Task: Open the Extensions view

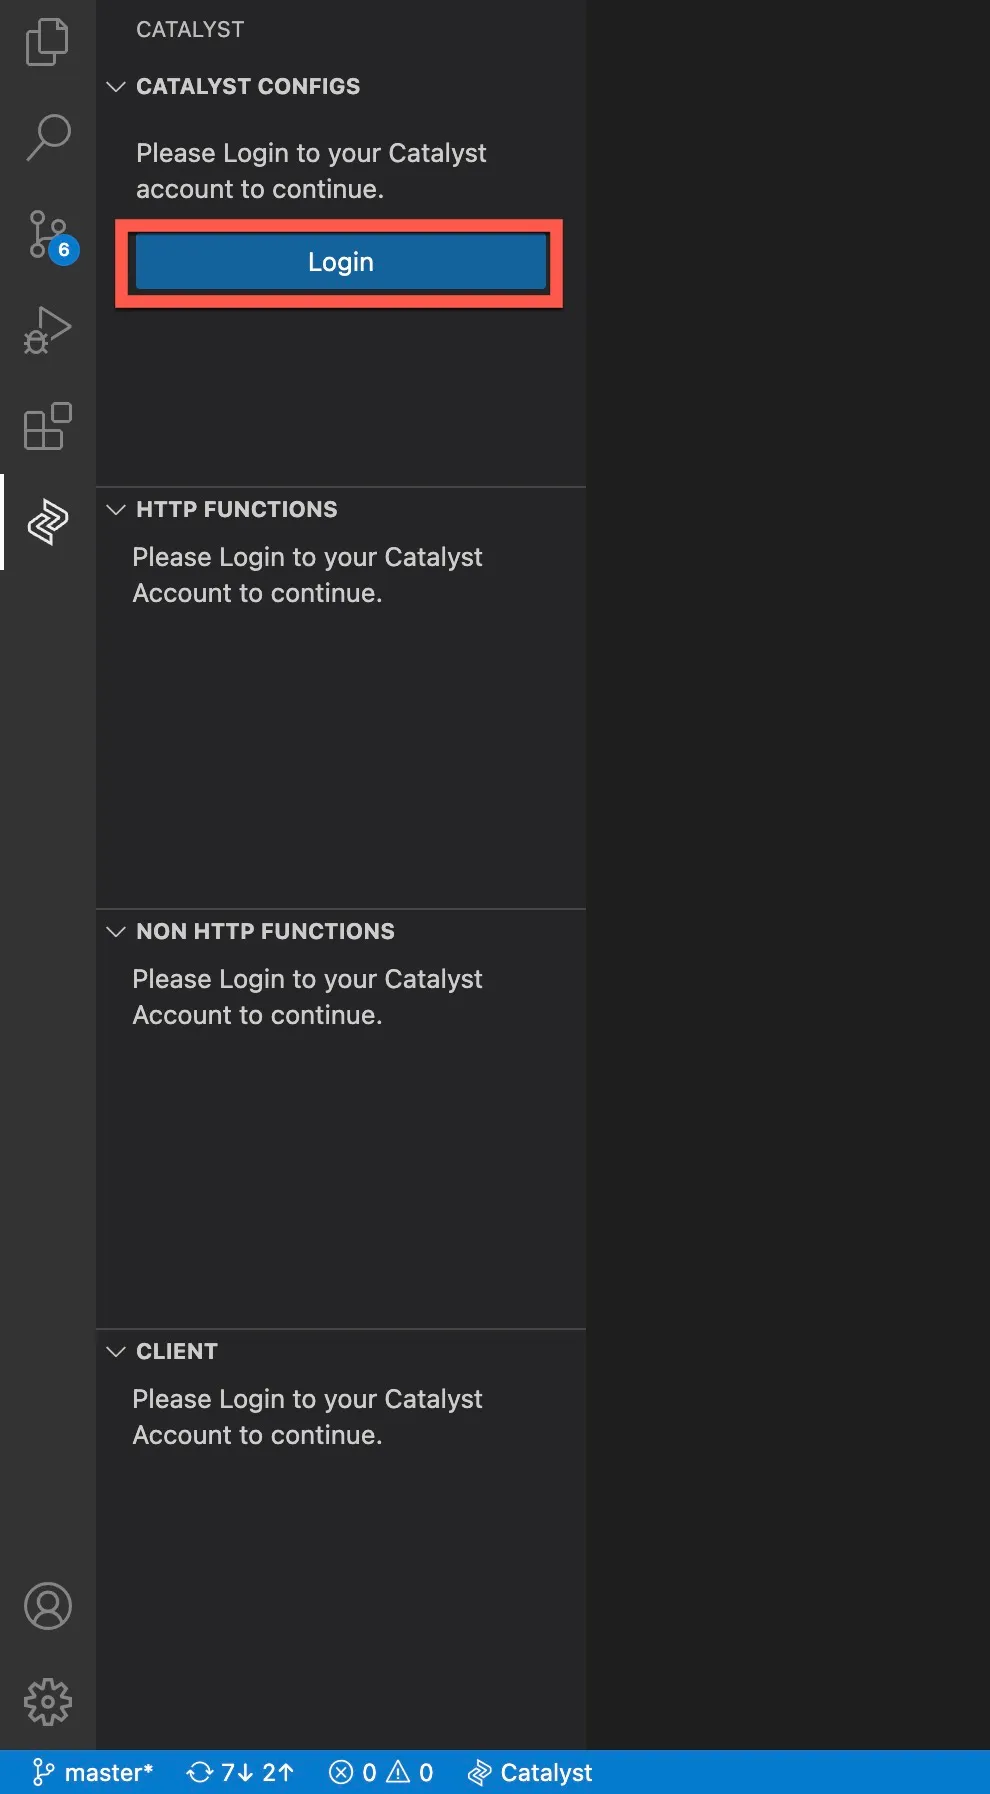Action: click(x=47, y=427)
